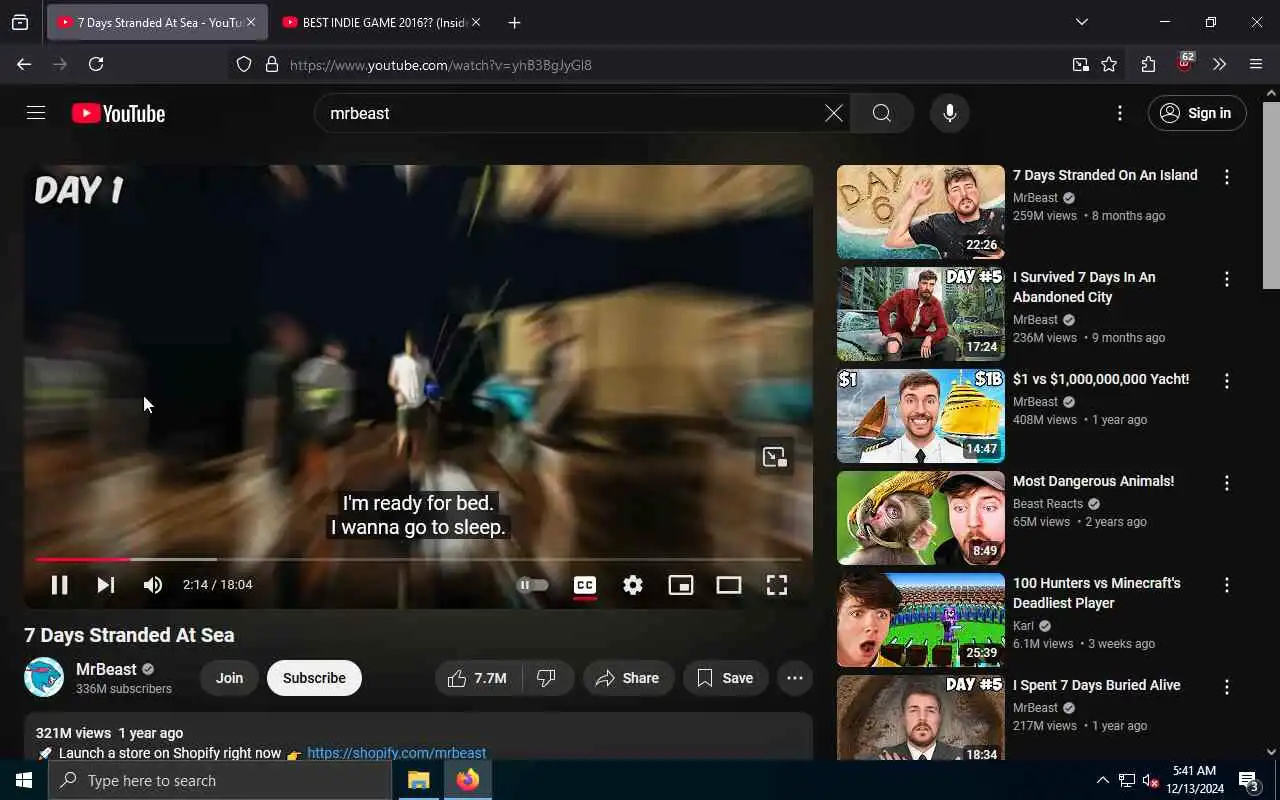Open File Explorer from taskbar

point(419,780)
